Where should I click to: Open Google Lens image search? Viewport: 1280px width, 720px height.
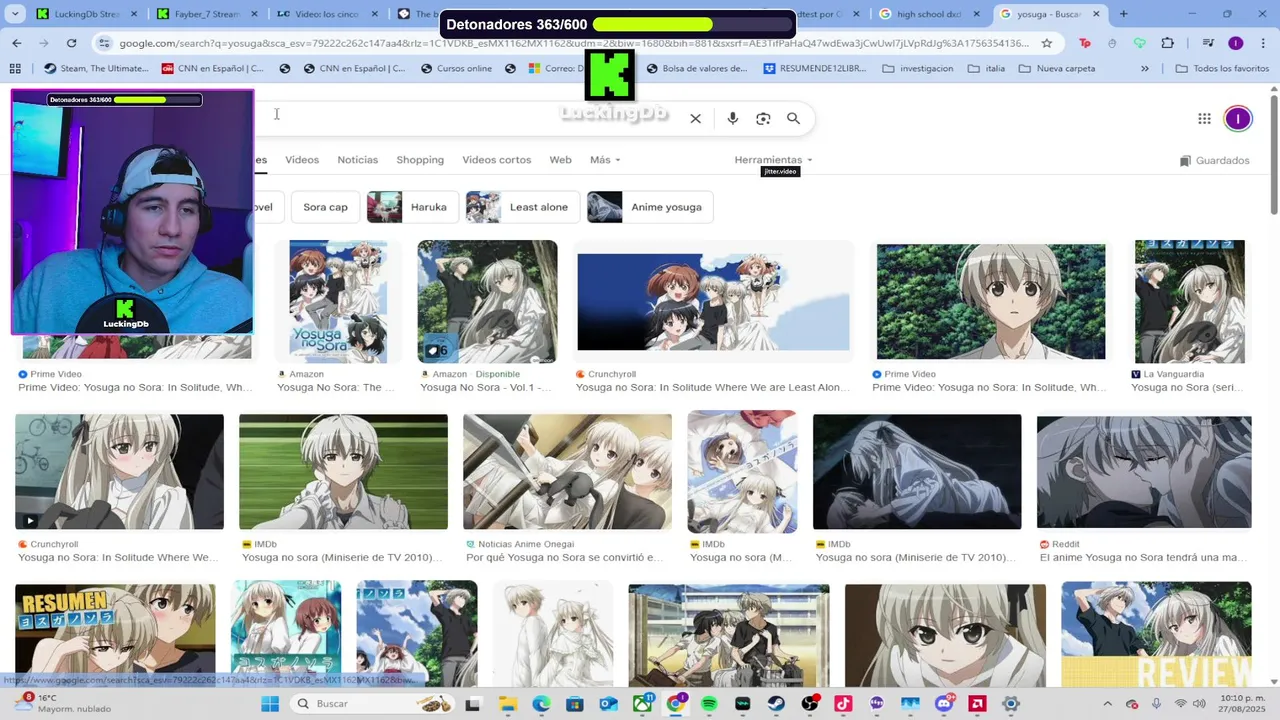coord(763,119)
